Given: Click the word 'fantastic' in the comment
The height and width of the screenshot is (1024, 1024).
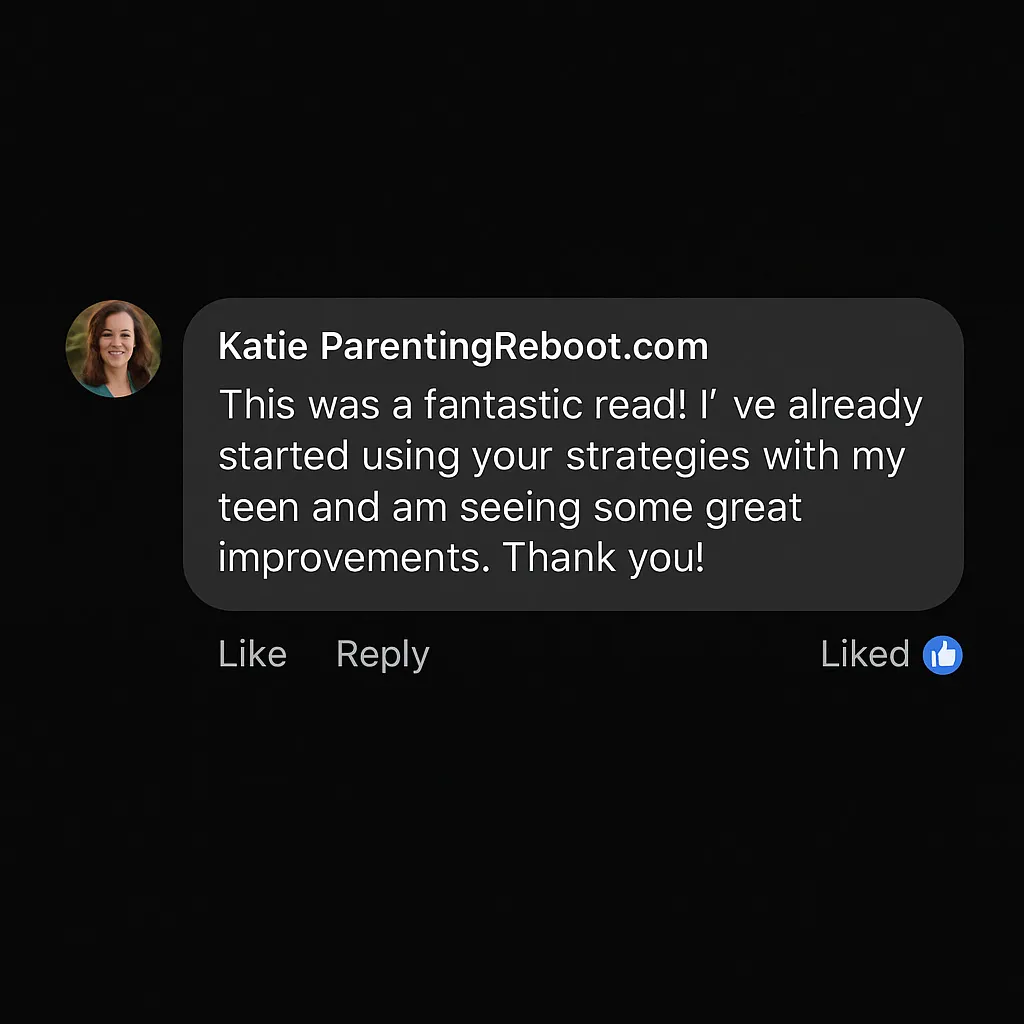Looking at the screenshot, I should pyautogui.click(x=503, y=404).
